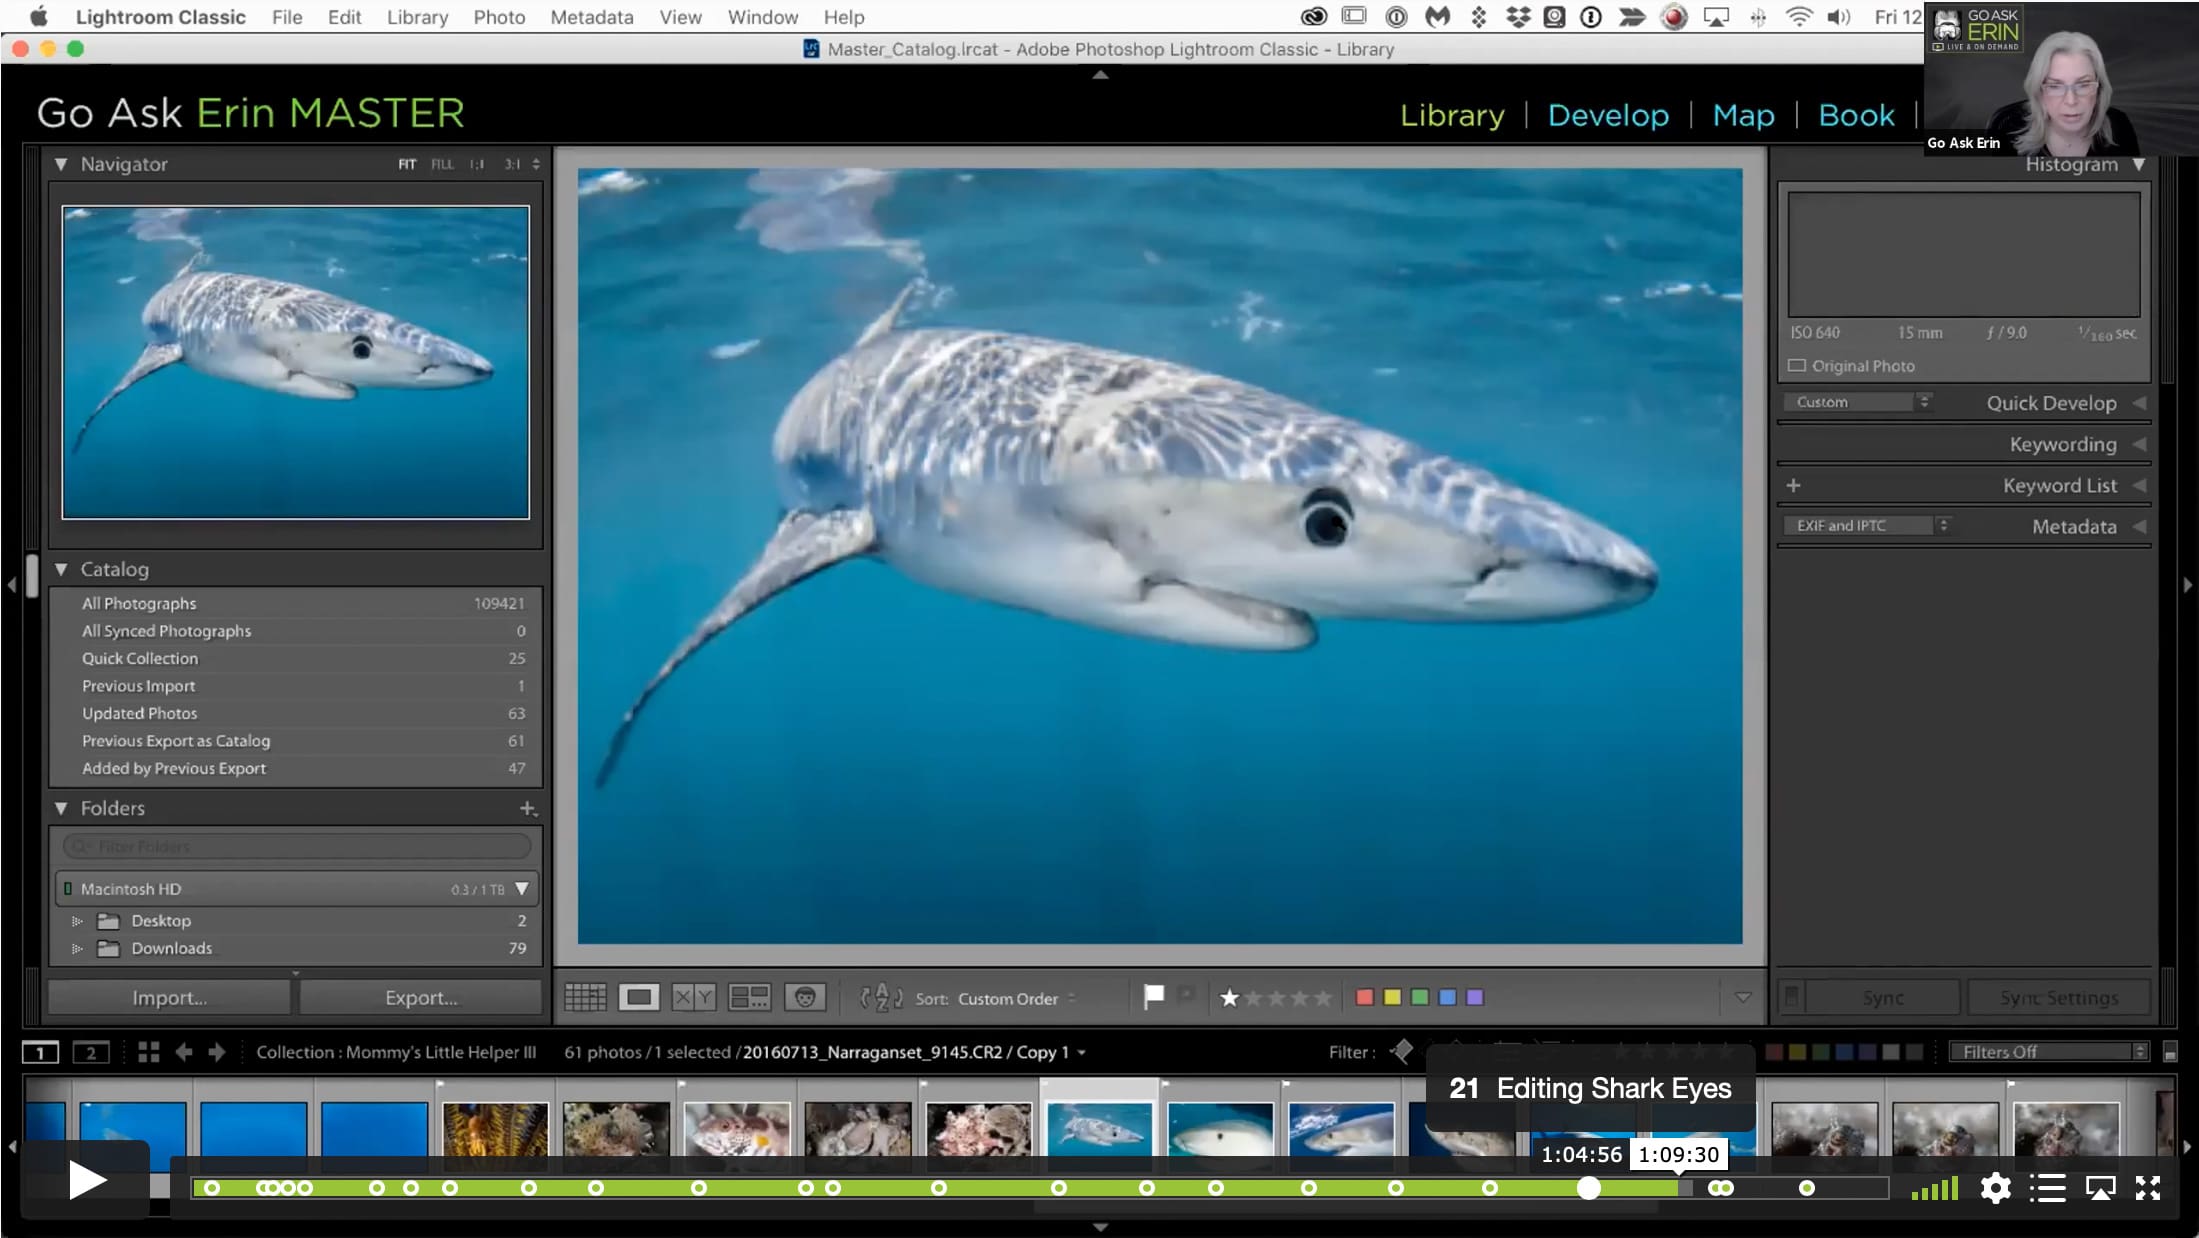Collapse the Histogram panel
2199x1238 pixels.
(2139, 164)
